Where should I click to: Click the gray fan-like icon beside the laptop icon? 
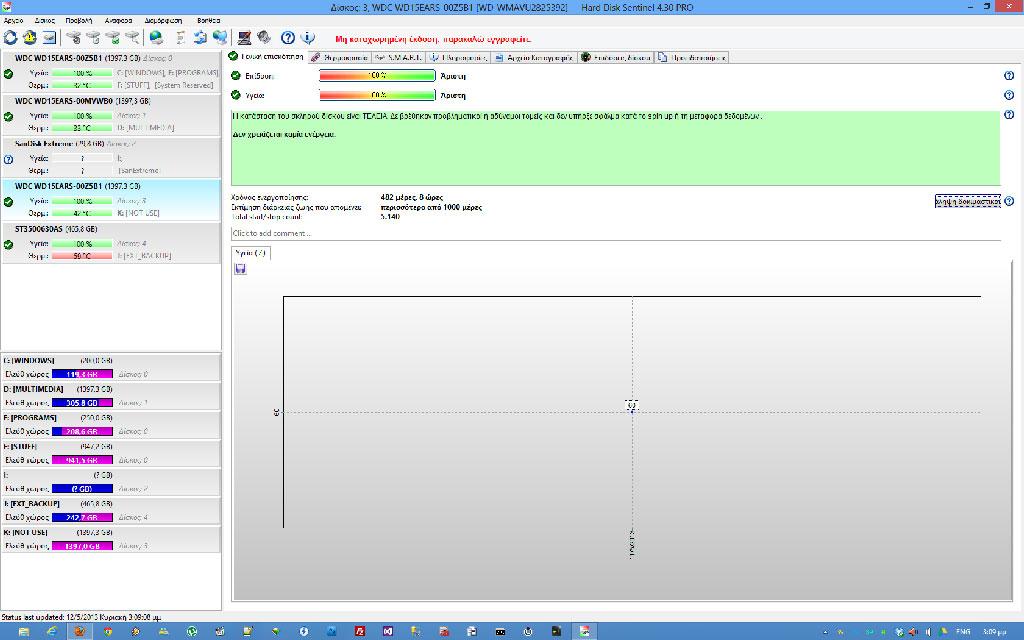pyautogui.click(x=264, y=38)
